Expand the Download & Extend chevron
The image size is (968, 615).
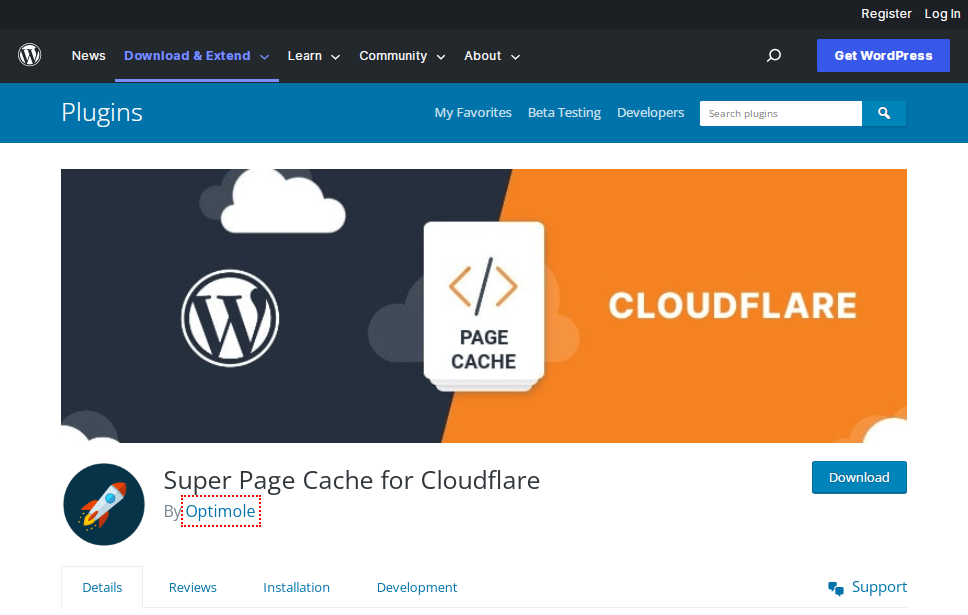click(x=264, y=57)
